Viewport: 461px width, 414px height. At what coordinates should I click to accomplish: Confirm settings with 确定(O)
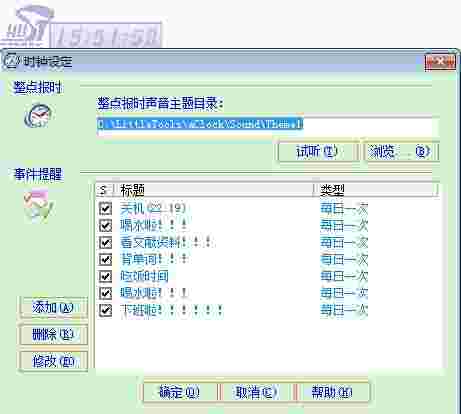coord(180,392)
